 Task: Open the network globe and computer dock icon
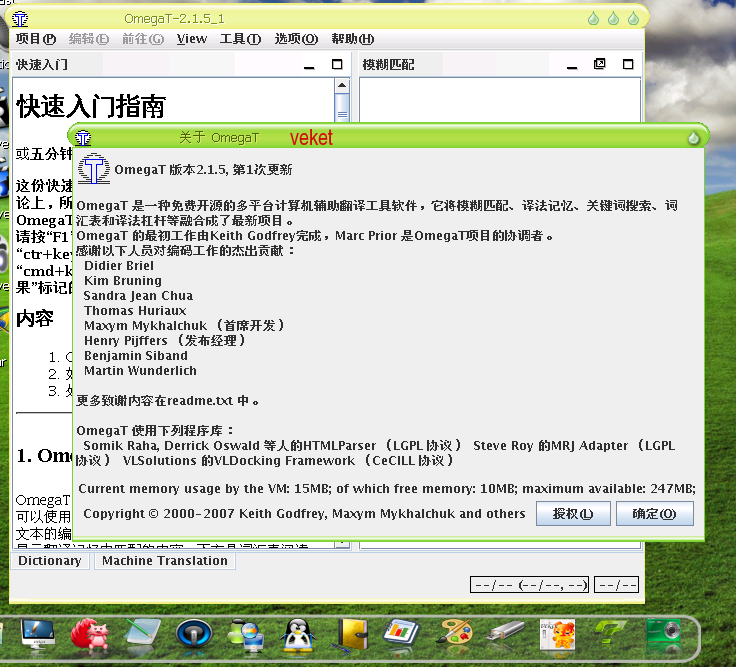(245, 635)
